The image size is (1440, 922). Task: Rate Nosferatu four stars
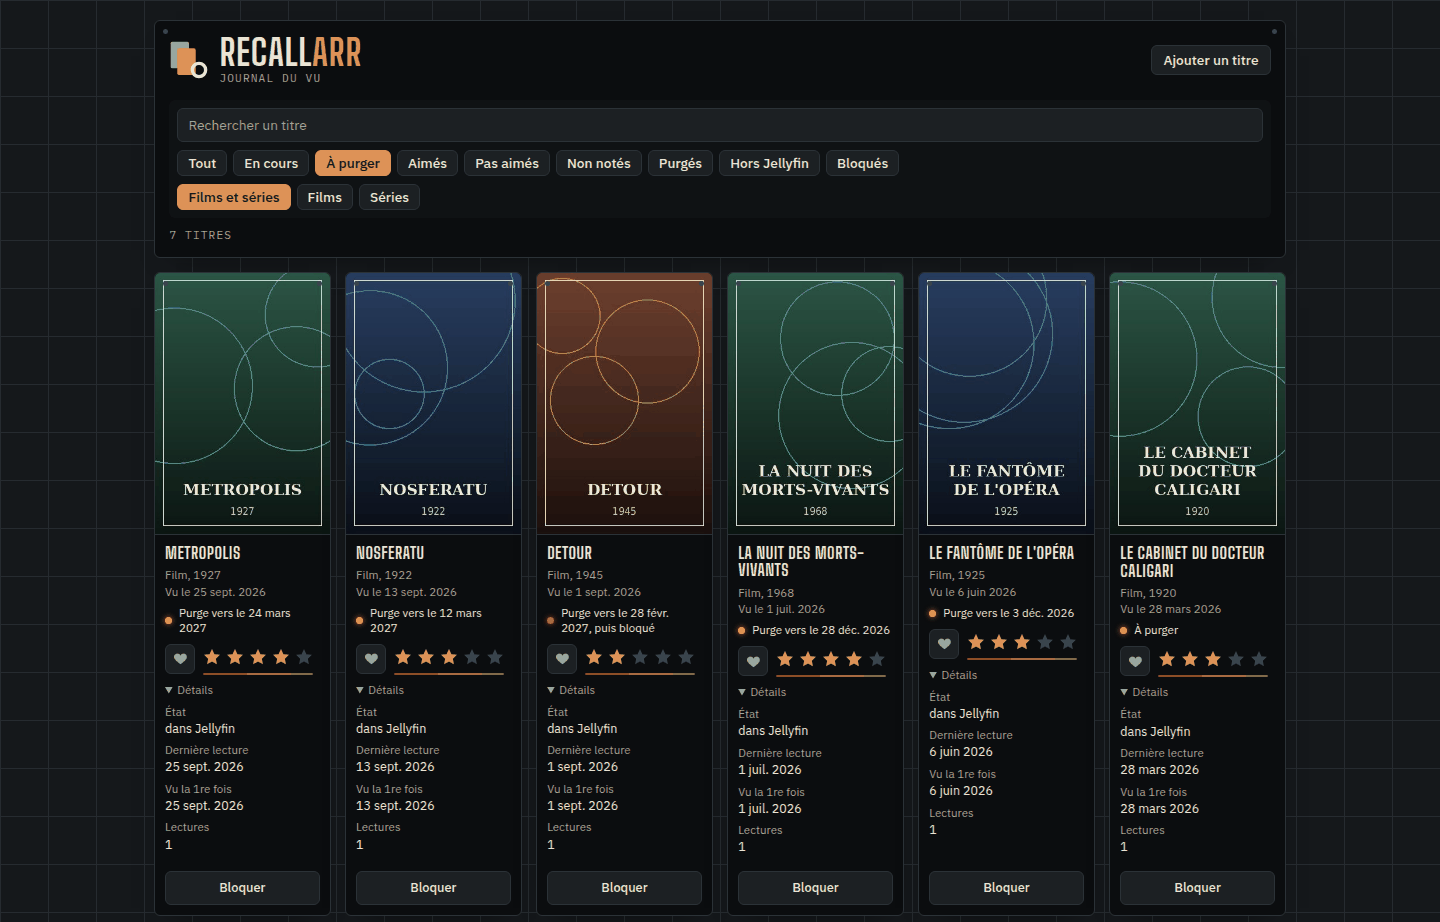(472, 657)
